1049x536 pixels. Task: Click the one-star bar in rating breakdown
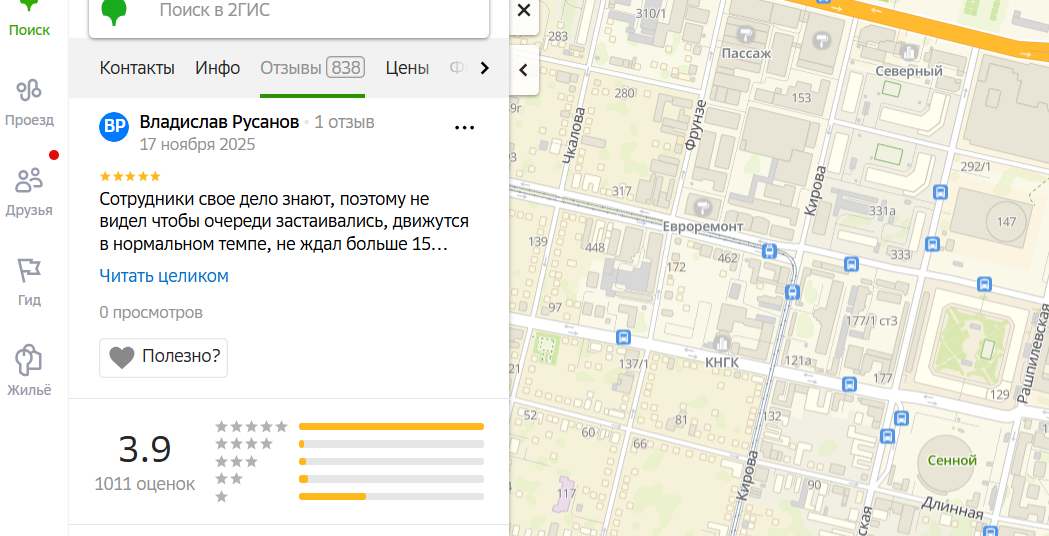click(x=391, y=497)
